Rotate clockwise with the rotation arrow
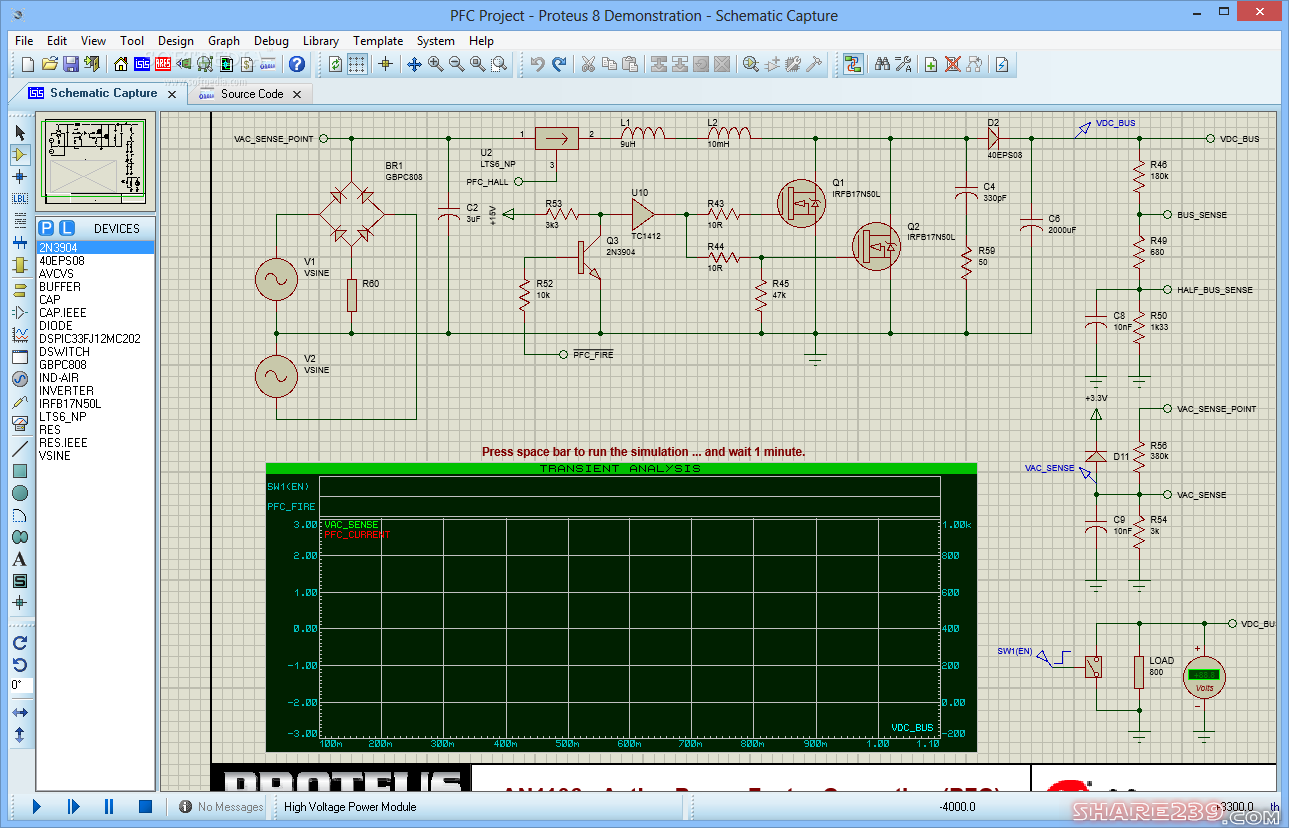The width and height of the screenshot is (1289, 828). click(20, 643)
